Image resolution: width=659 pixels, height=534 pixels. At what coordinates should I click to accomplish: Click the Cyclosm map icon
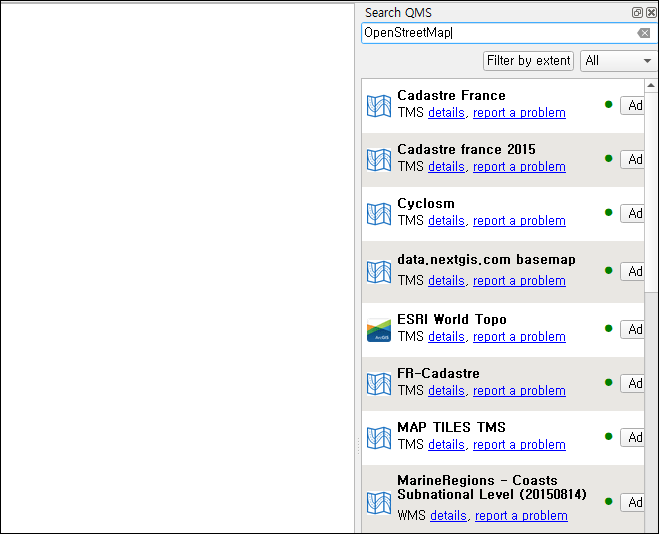(379, 214)
